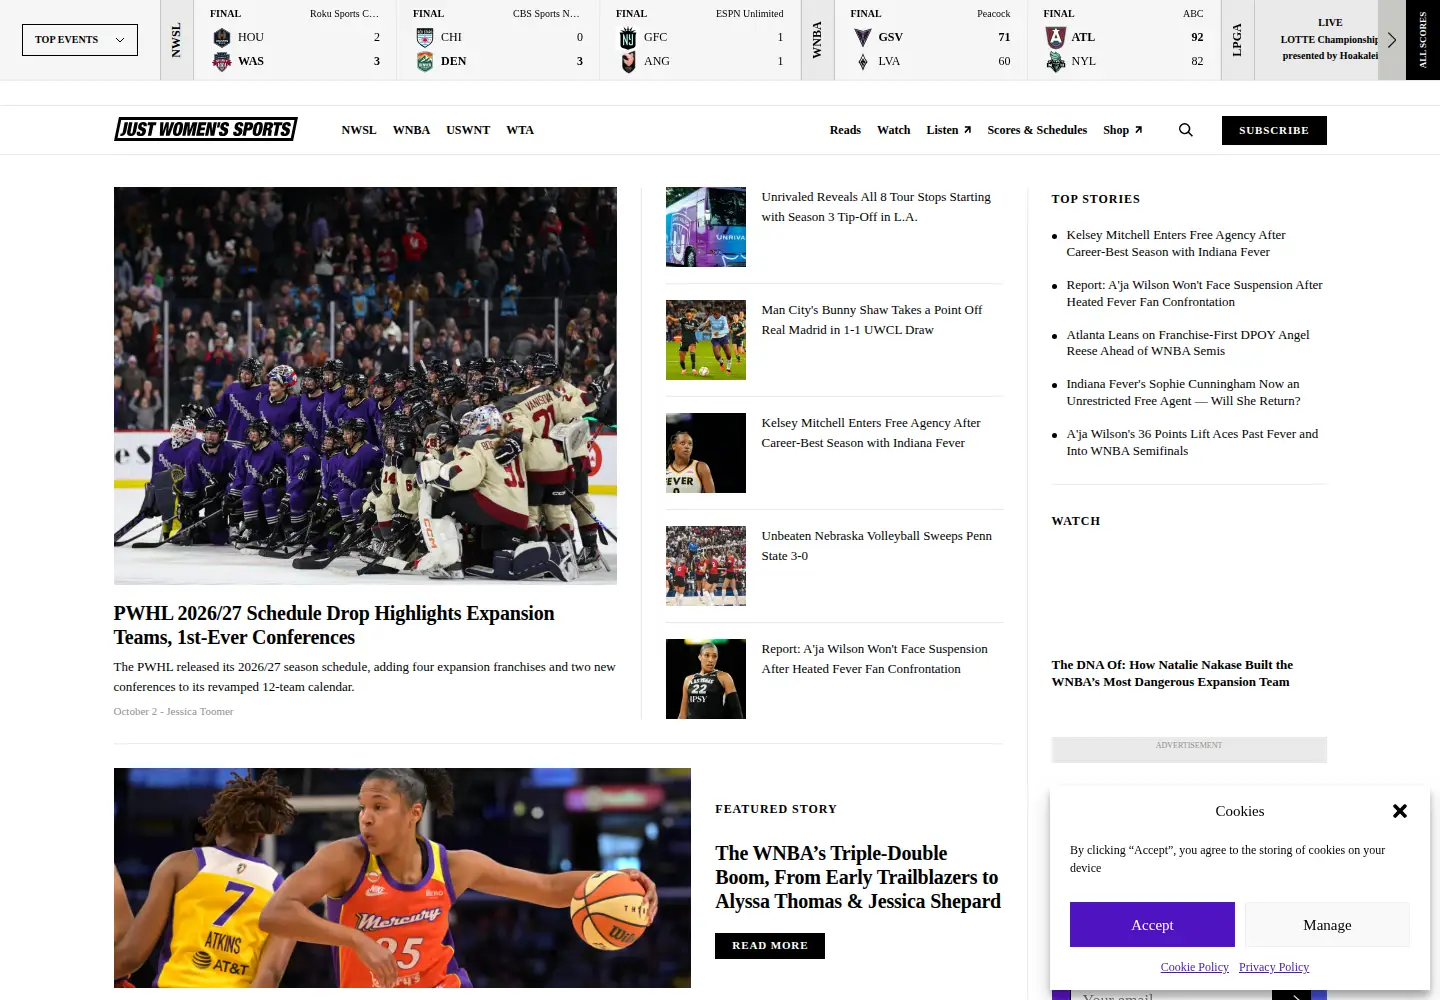The image size is (1440, 1000).
Task: Open The DNA Of Natalie Nakase video title
Action: tap(1172, 673)
